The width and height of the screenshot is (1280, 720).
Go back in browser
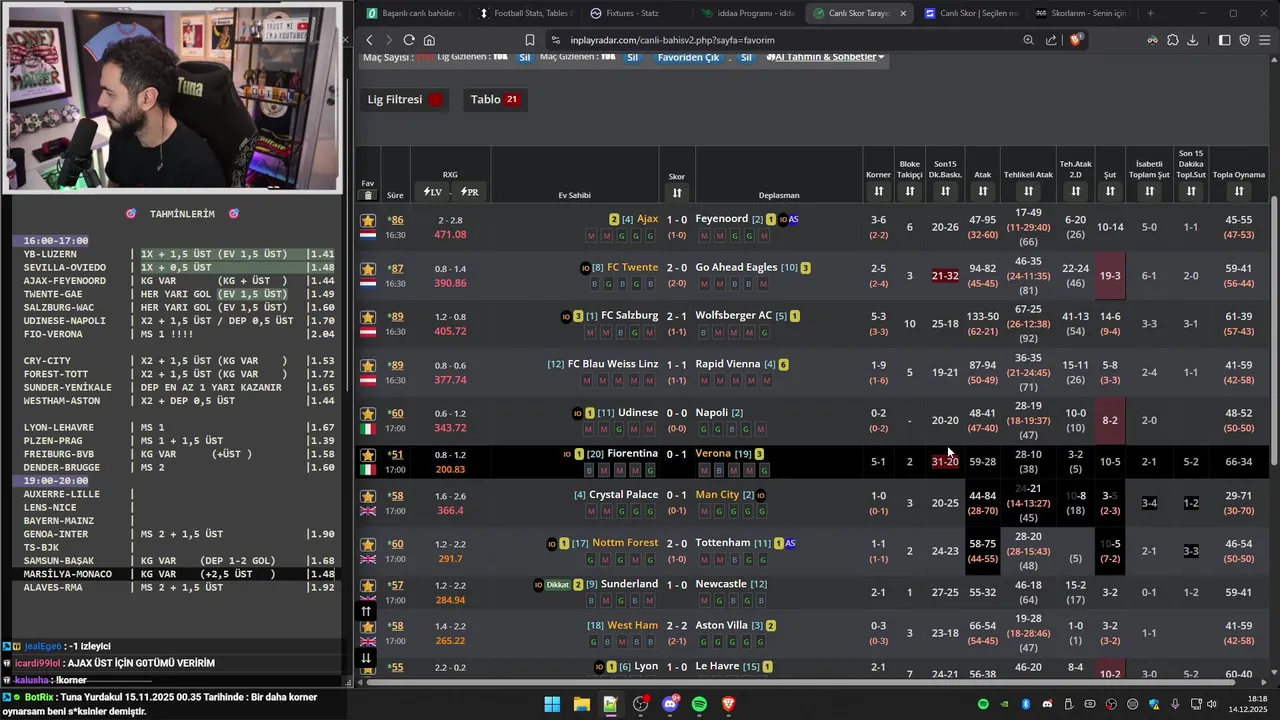click(x=369, y=40)
